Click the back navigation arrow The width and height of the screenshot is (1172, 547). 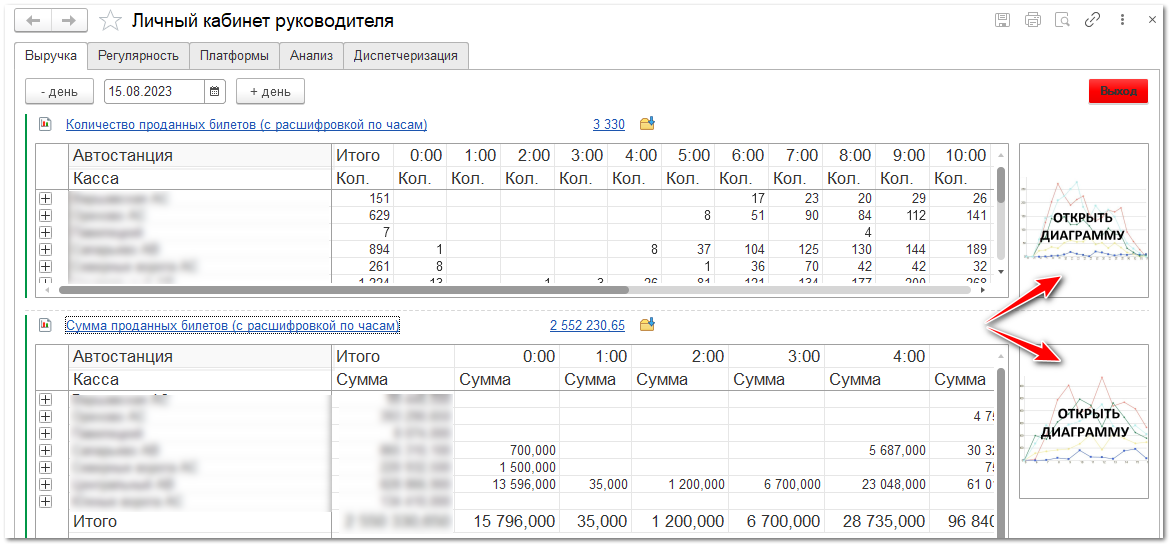pyautogui.click(x=35, y=21)
